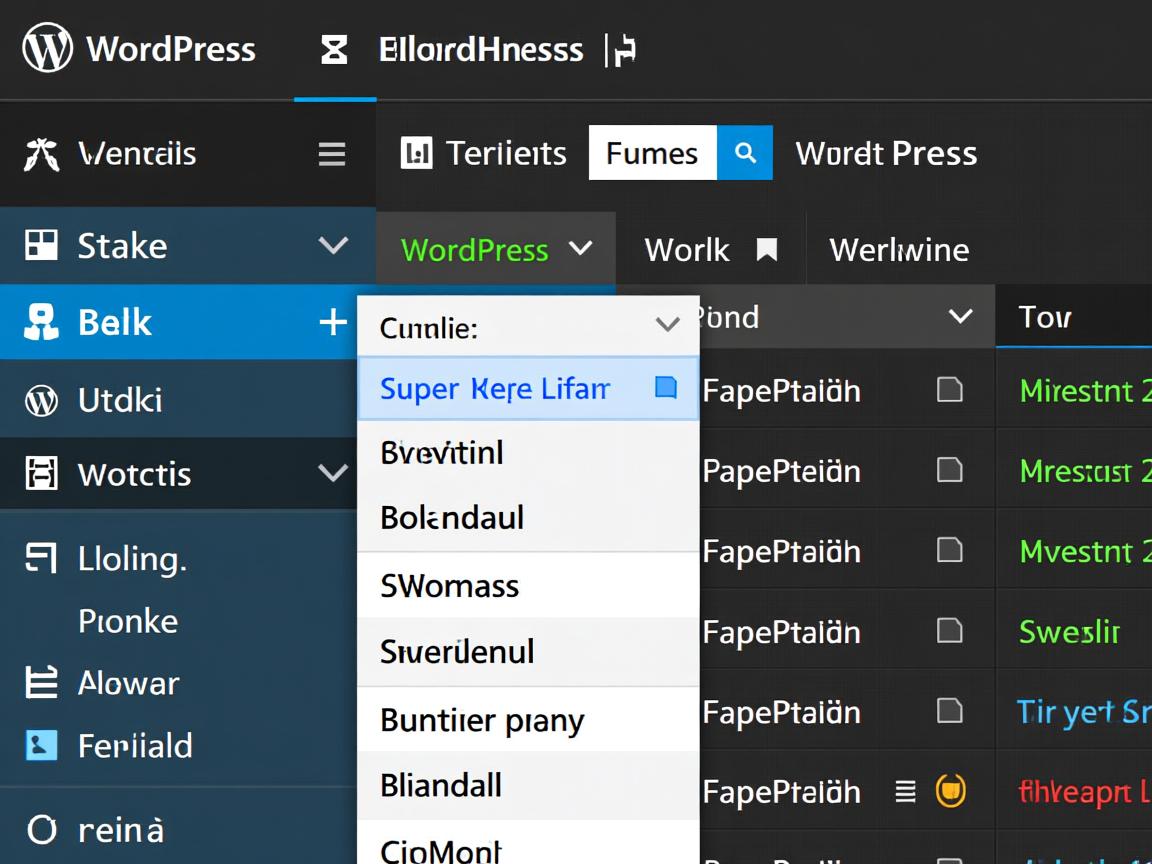Viewport: 1152px width, 864px height.
Task: Click the blue square toggle beside Super Kere Lifam
Action: coord(665,387)
